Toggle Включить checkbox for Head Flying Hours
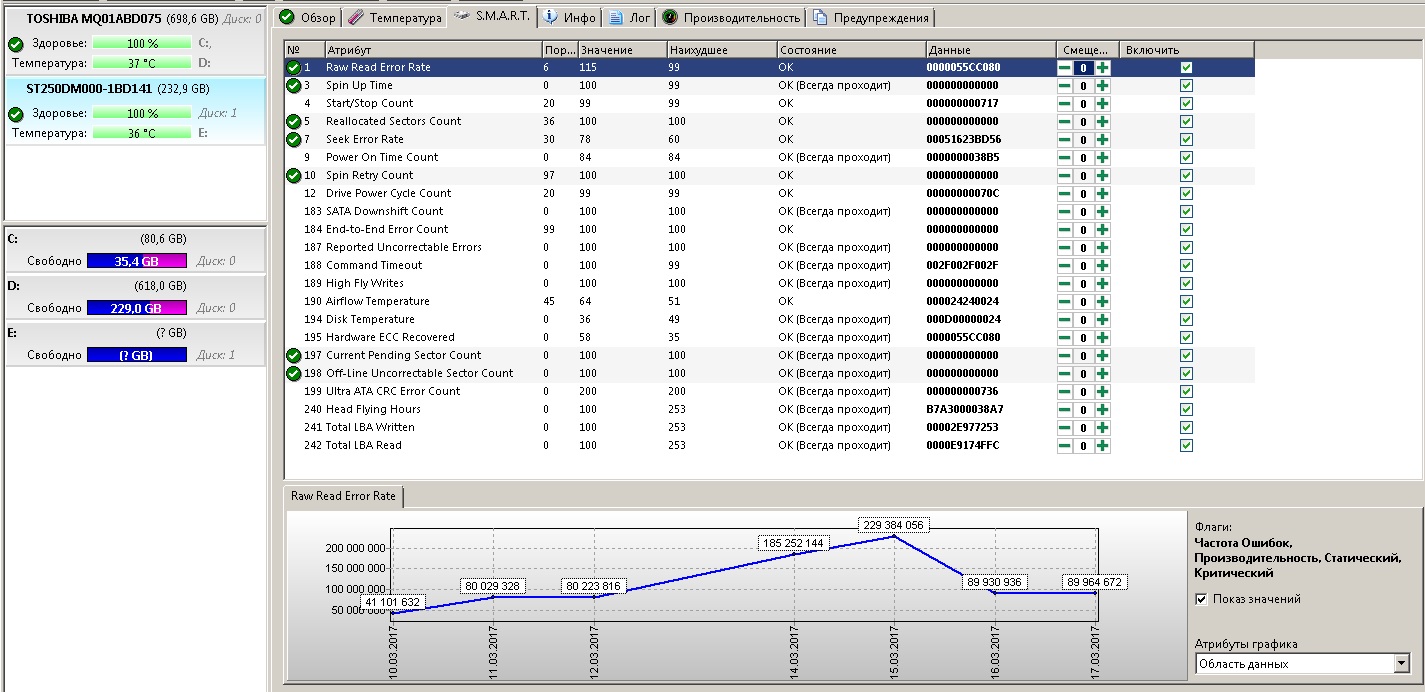This screenshot has height=692, width=1425. coord(1186,409)
